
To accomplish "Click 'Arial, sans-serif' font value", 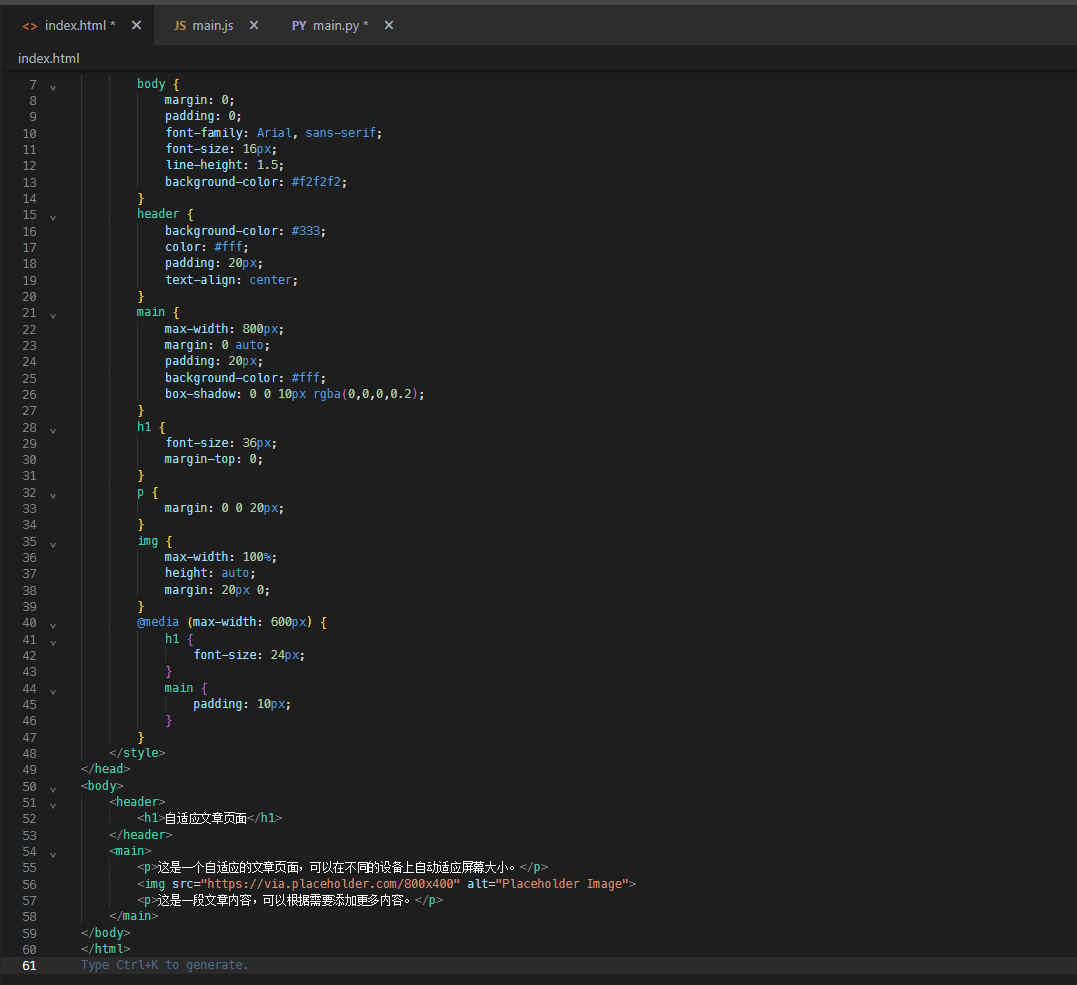I will [319, 133].
